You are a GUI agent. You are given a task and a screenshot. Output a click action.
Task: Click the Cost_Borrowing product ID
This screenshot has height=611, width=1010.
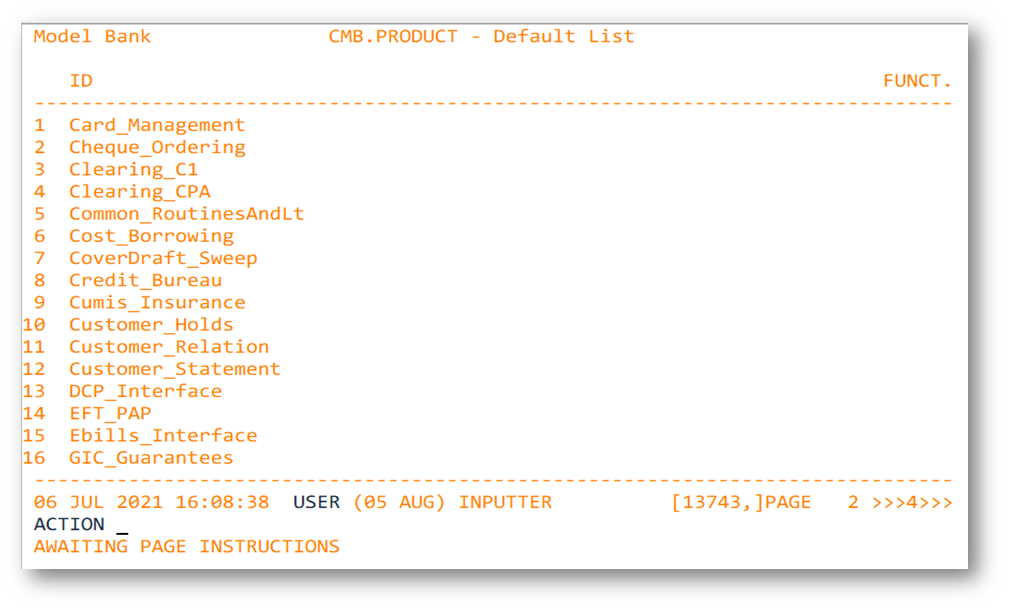(x=151, y=236)
